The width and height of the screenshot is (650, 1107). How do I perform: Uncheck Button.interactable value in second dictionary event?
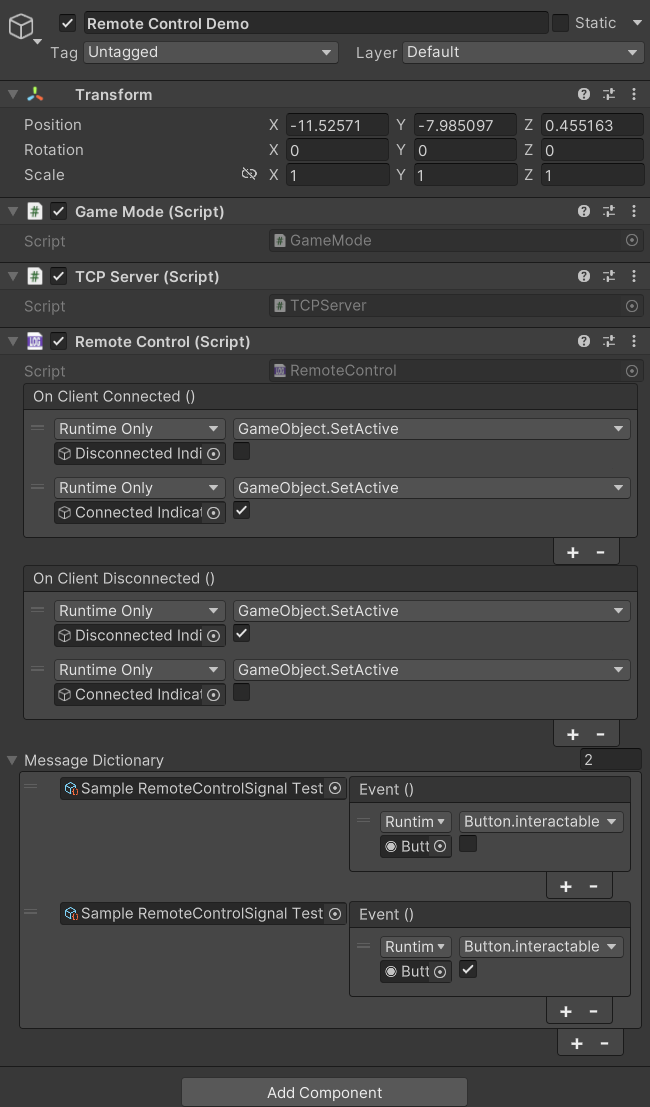tap(468, 969)
